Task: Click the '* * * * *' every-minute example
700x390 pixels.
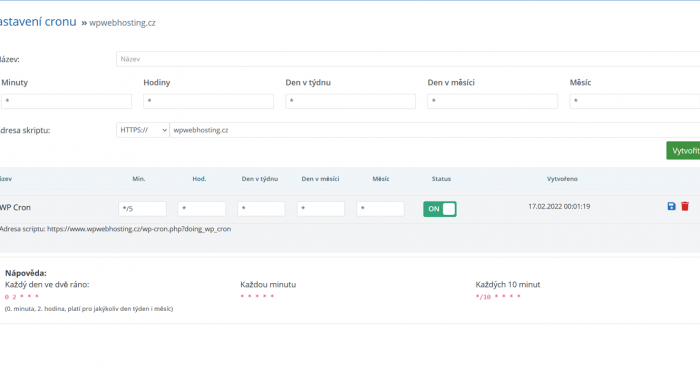Action: coord(257,296)
